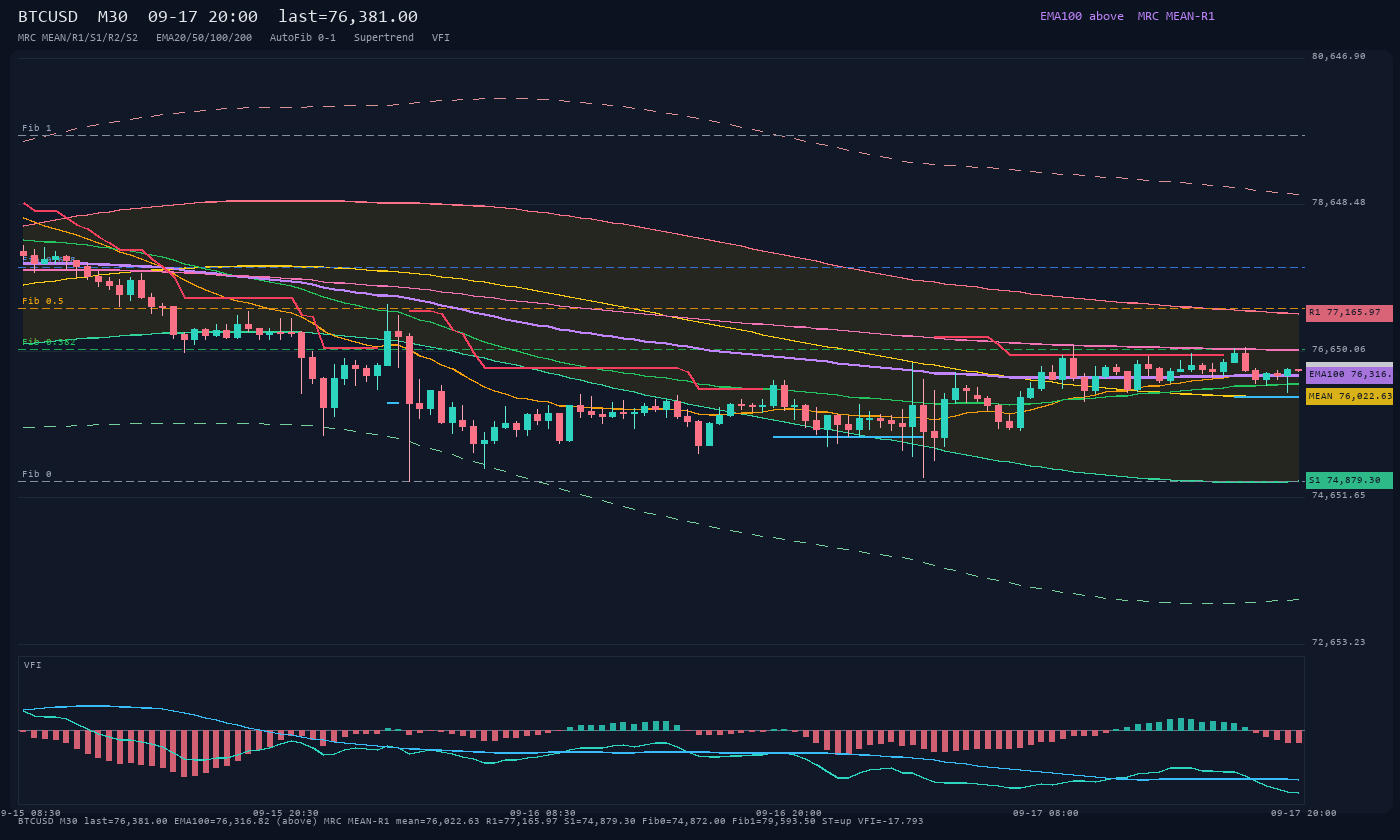Click the Fib 1 level label
This screenshot has width=1400, height=840.
pos(37,128)
